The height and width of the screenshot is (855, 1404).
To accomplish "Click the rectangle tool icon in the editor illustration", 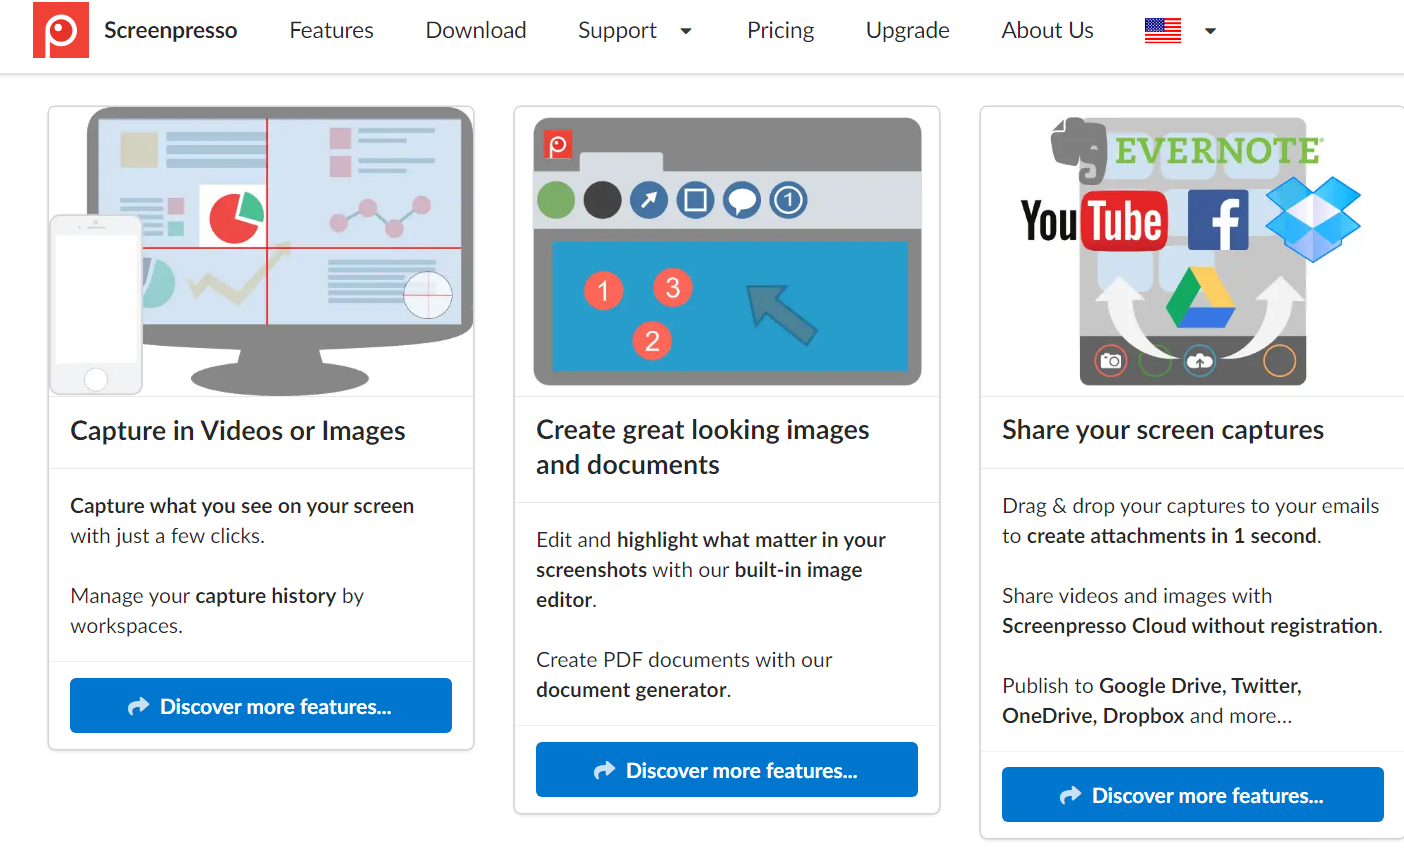I will pos(696,200).
